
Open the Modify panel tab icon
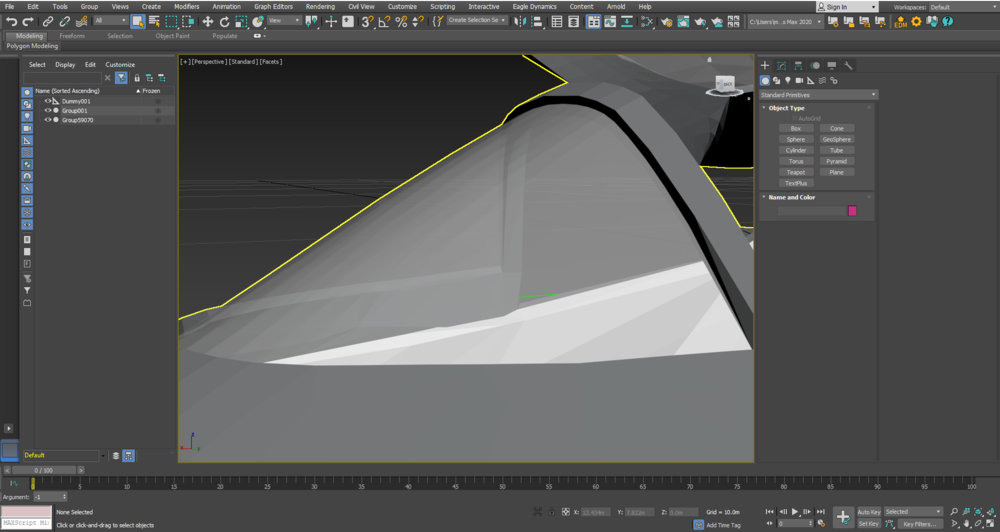click(x=781, y=66)
